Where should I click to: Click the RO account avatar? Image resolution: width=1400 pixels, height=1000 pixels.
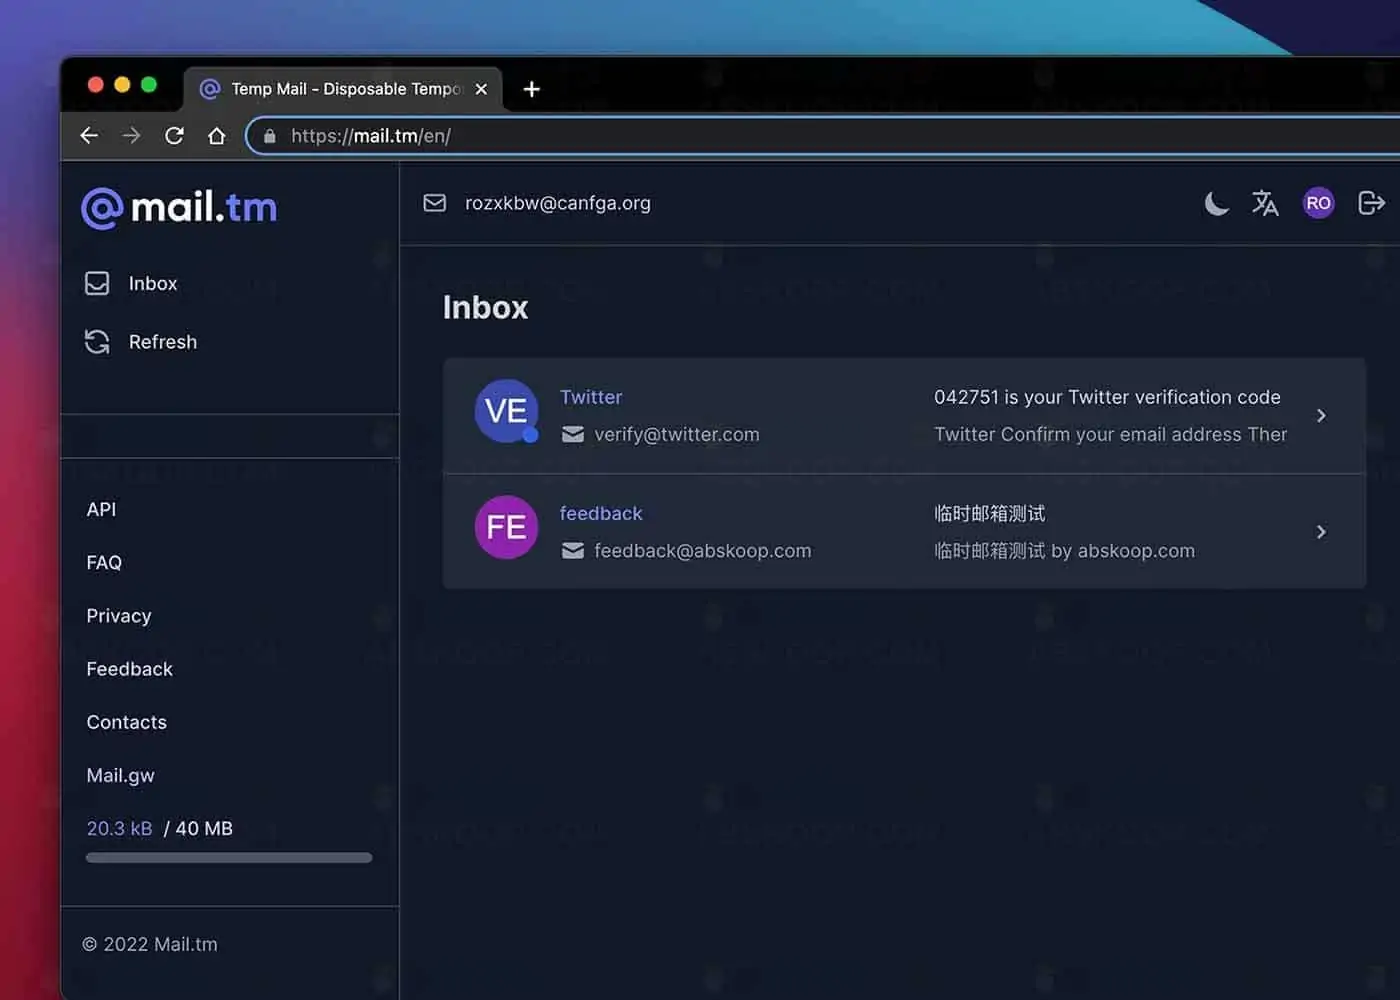1318,202
